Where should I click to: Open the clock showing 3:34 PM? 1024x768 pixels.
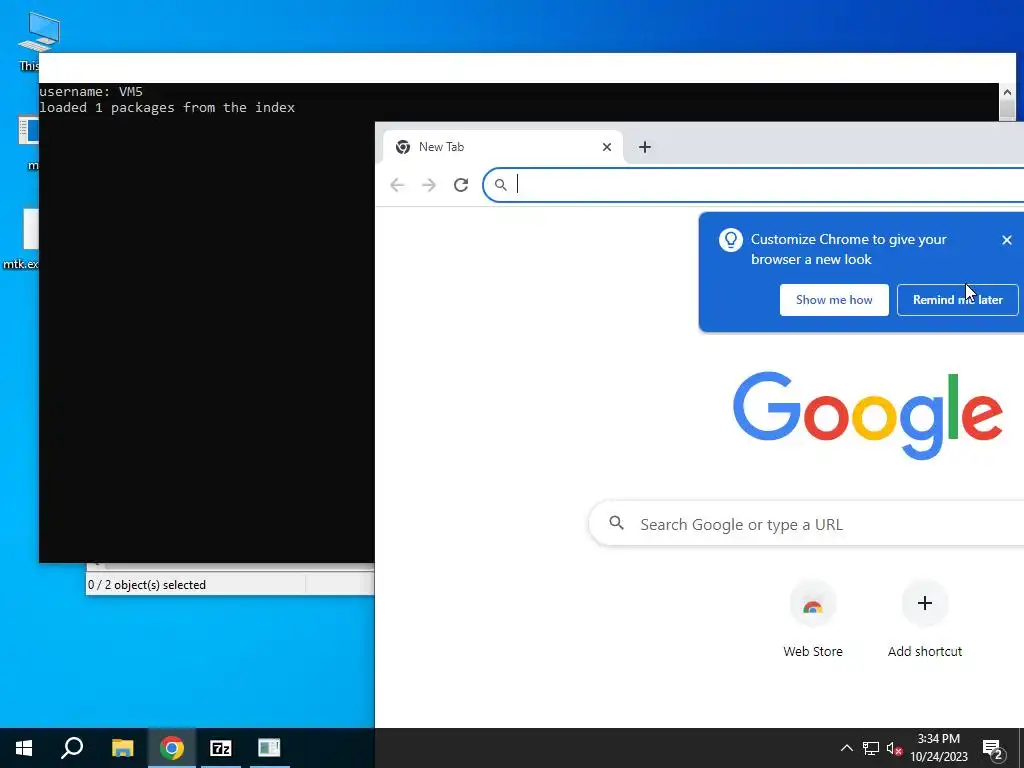point(938,748)
